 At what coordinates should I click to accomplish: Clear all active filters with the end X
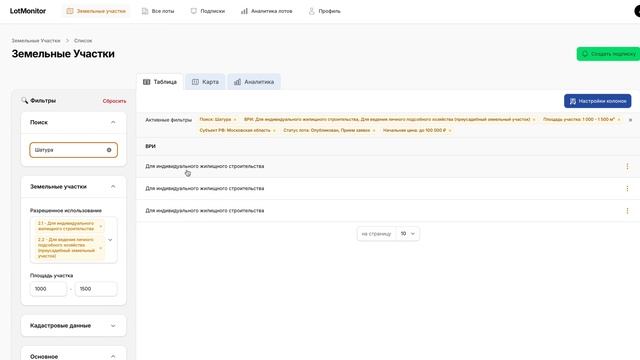630,120
